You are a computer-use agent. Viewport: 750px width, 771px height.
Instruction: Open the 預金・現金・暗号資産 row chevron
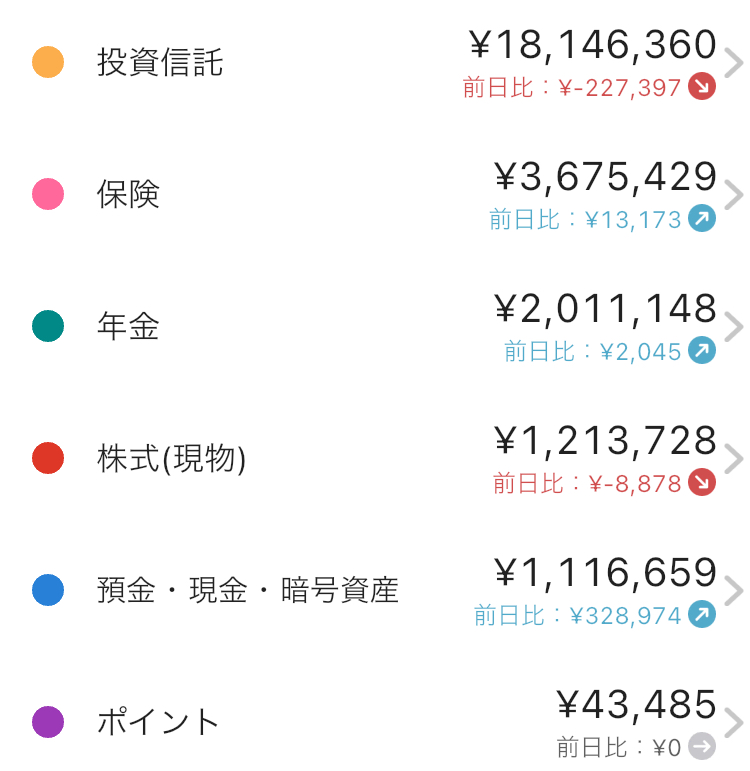coord(734,592)
